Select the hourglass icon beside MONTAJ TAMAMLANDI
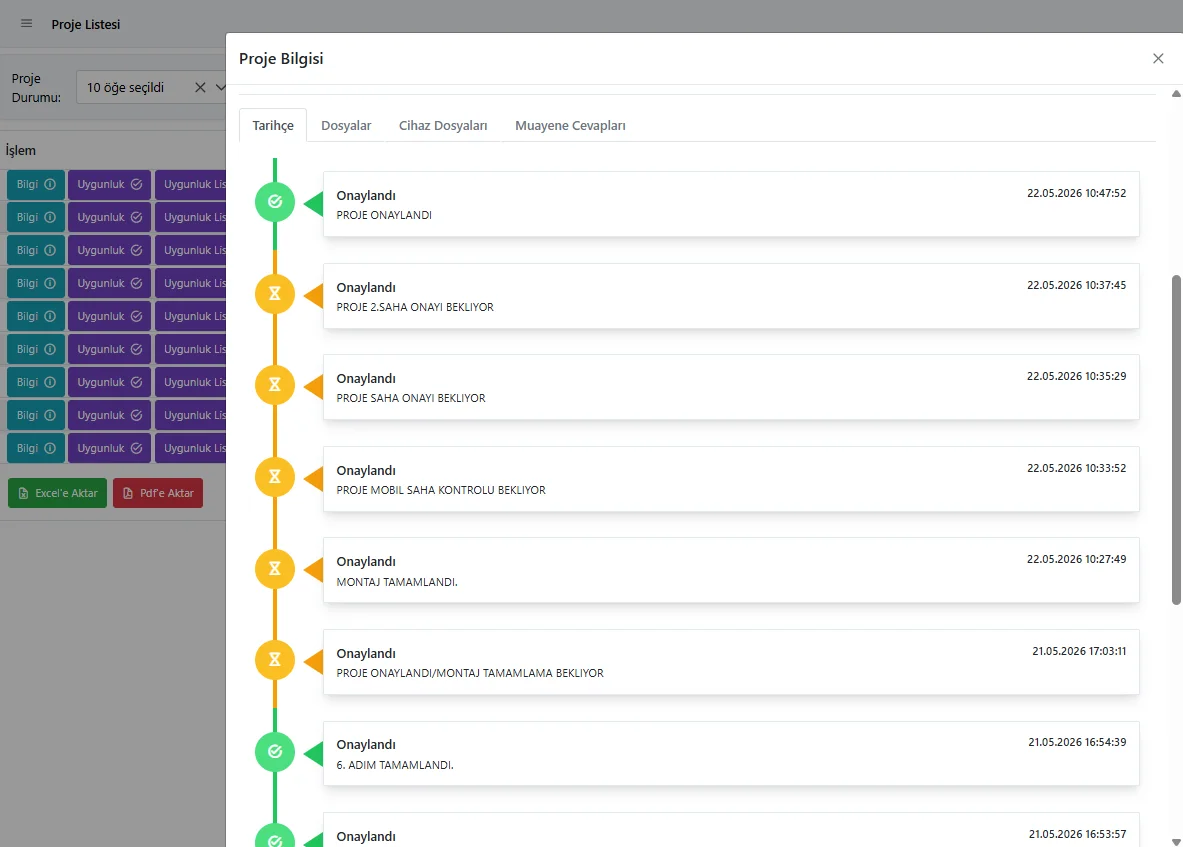The image size is (1183, 847). [275, 568]
